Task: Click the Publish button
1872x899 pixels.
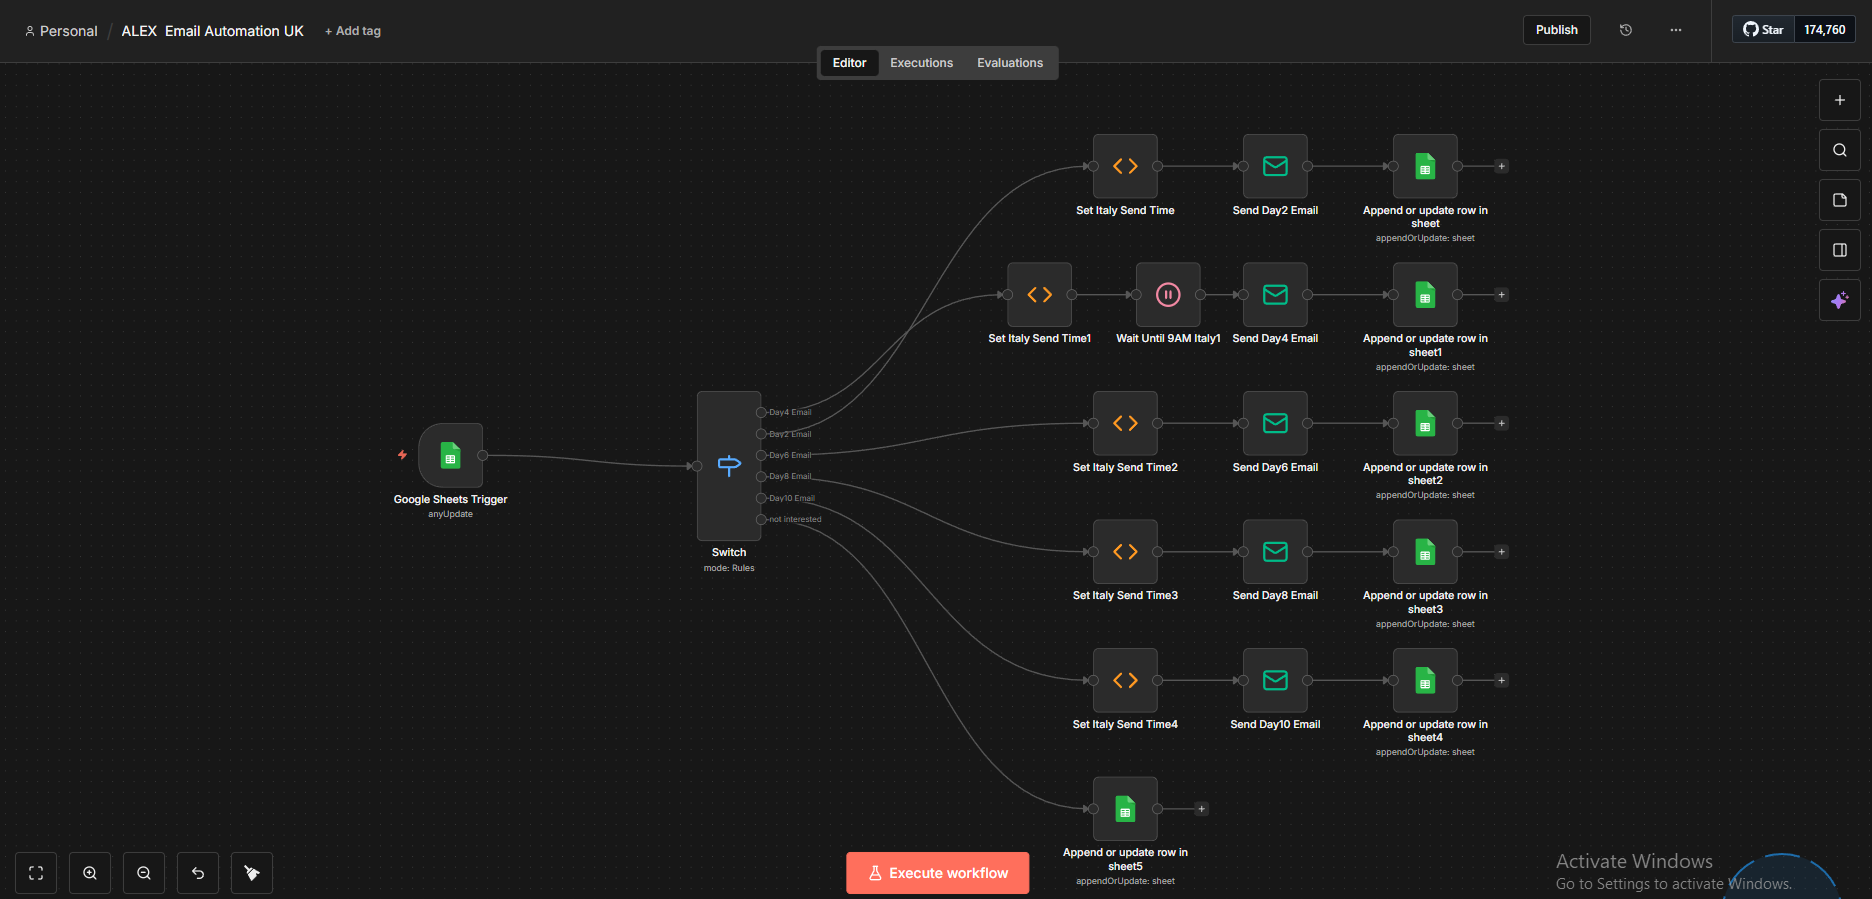Action: point(1556,30)
